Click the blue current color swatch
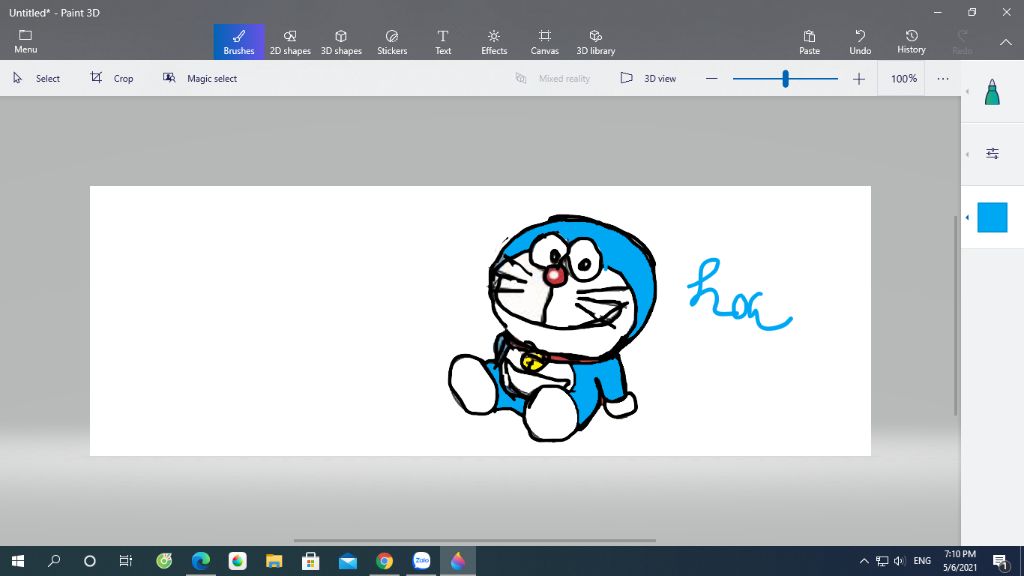This screenshot has height=576, width=1024. [993, 217]
